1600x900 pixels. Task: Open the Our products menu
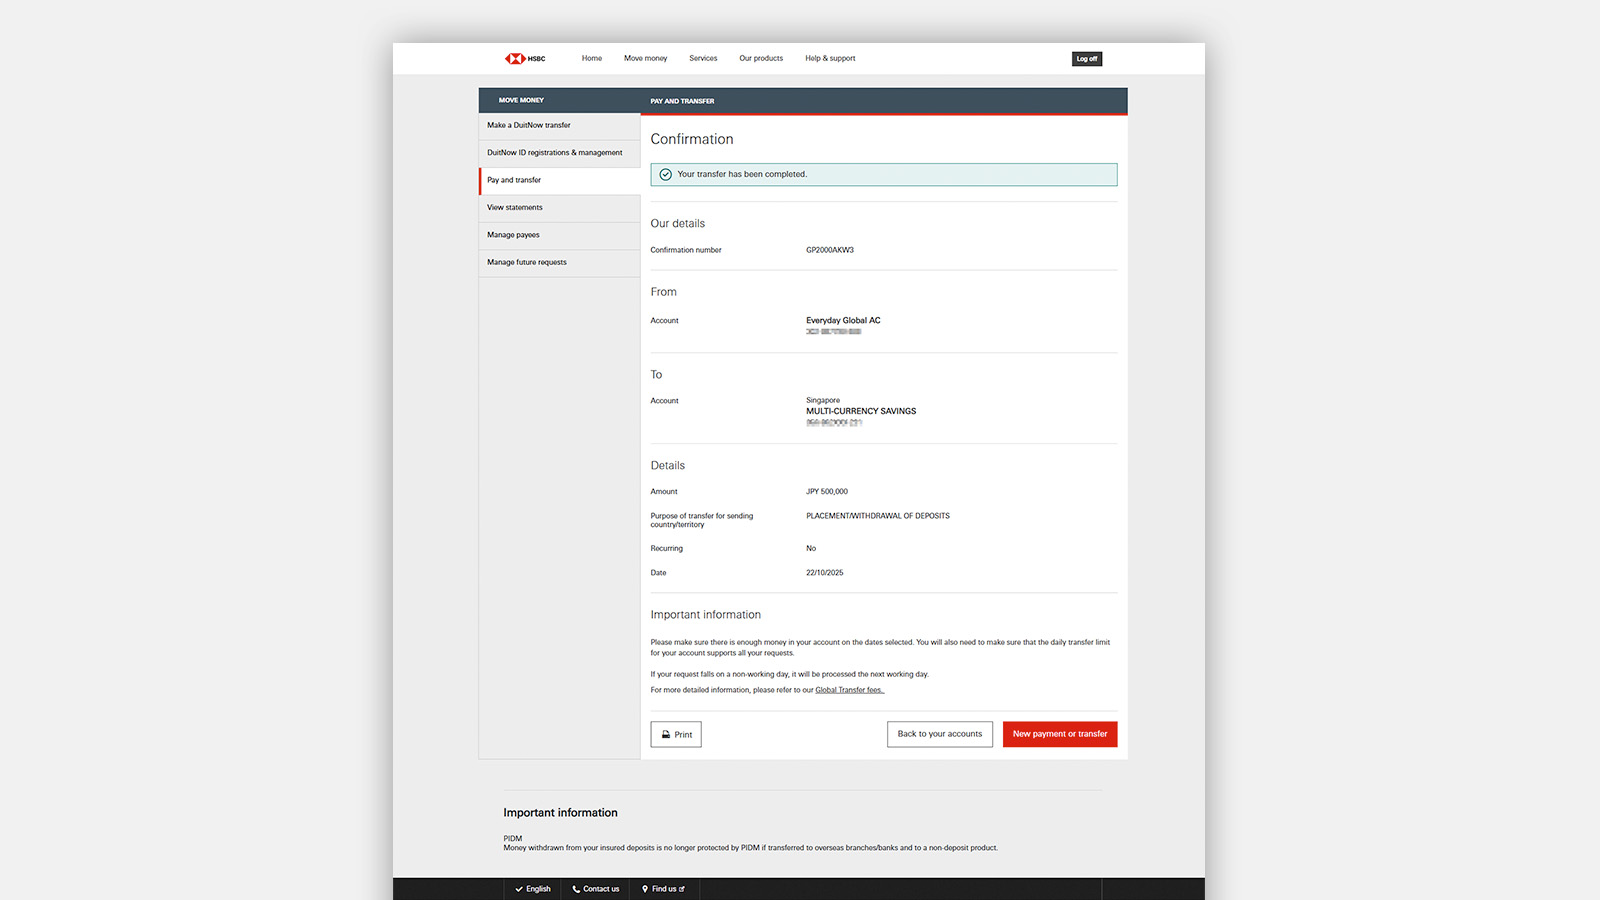761,59
